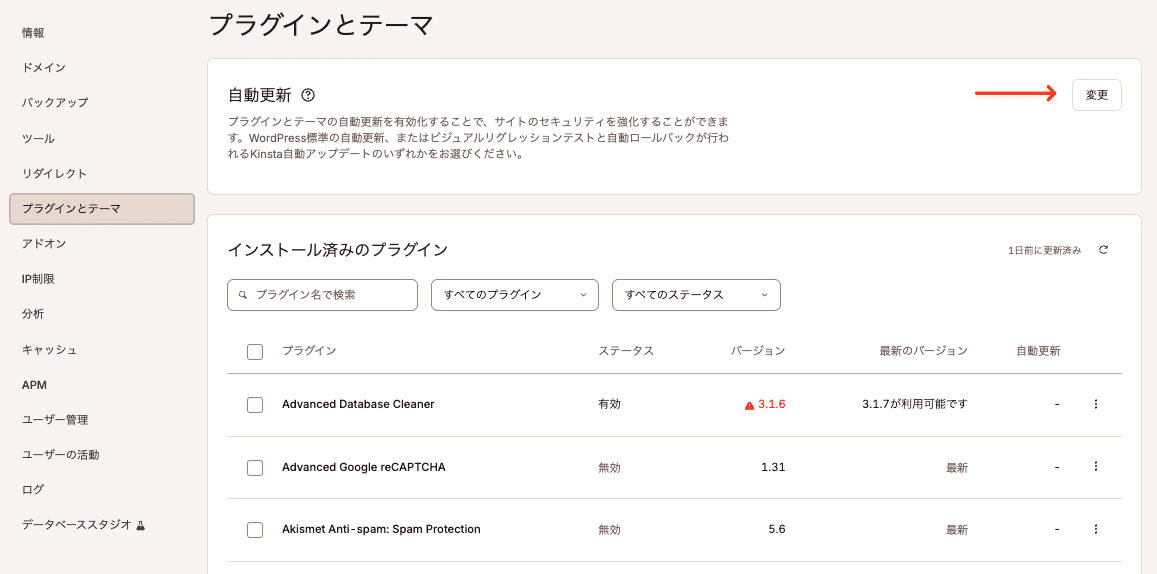This screenshot has height=574, width=1157.
Task: Click the 3.1.7が利用可能です update notice
Action: (915, 404)
